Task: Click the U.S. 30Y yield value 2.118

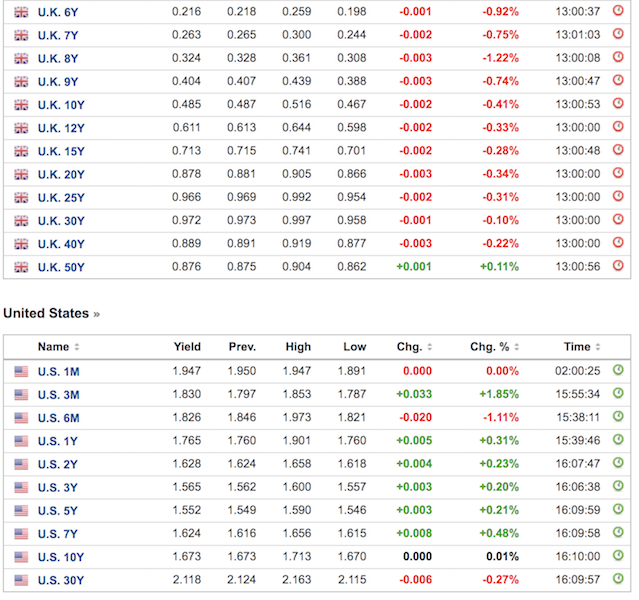Action: coord(187,580)
